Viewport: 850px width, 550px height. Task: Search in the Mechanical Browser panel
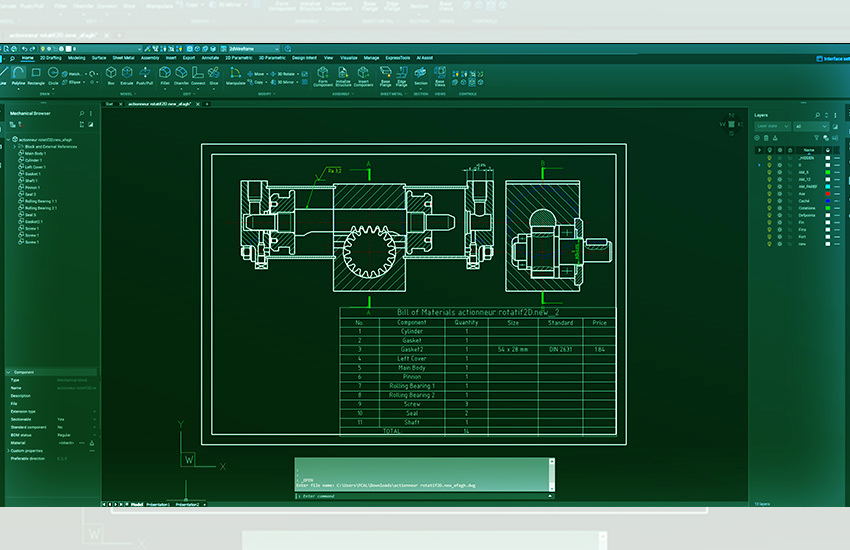pyautogui.click(x=82, y=113)
